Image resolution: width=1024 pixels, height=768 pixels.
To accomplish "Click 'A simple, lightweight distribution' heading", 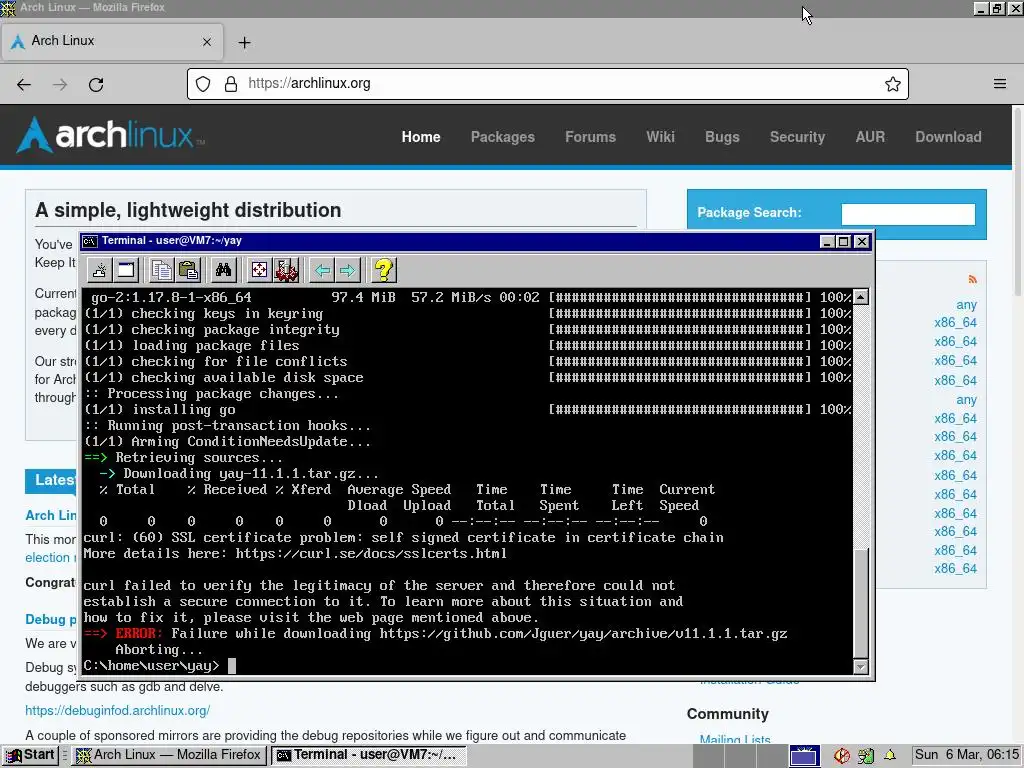I will [188, 210].
